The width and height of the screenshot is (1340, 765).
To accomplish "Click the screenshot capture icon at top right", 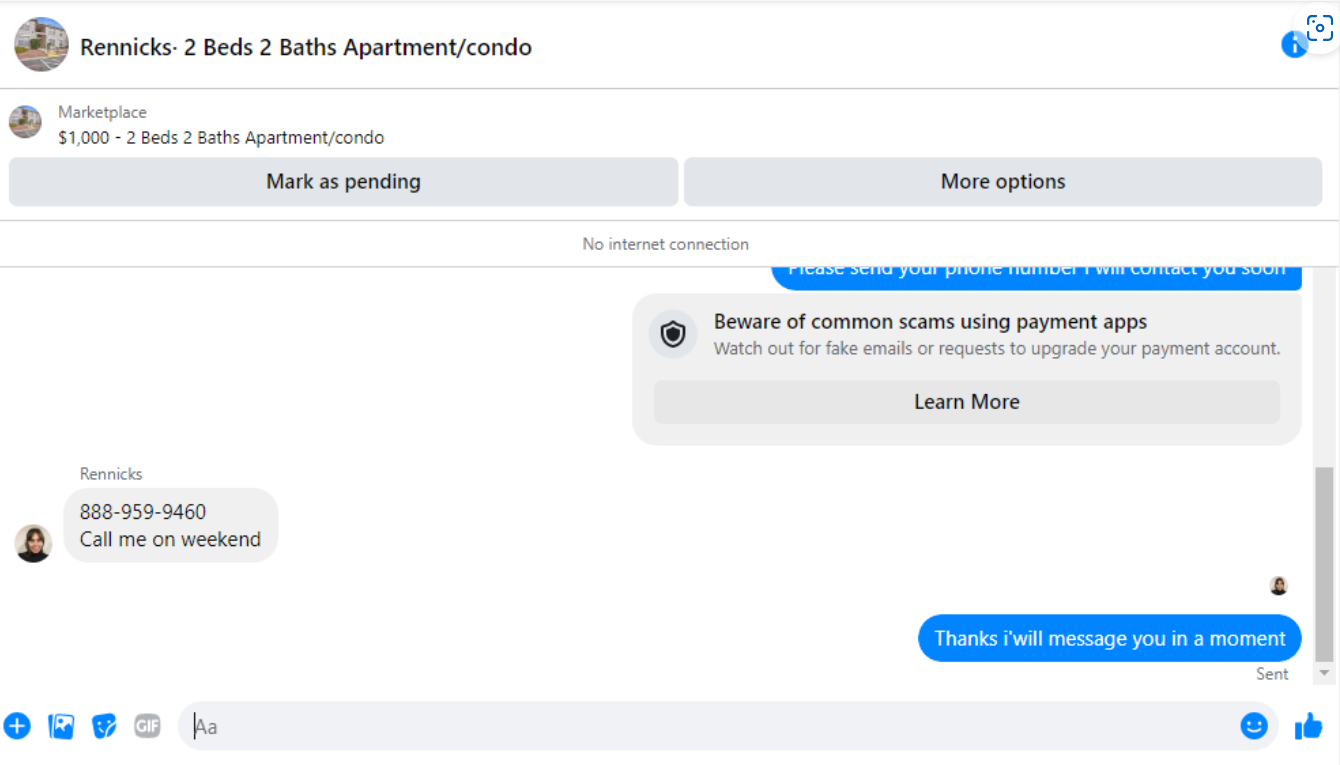I will coord(1320,28).
